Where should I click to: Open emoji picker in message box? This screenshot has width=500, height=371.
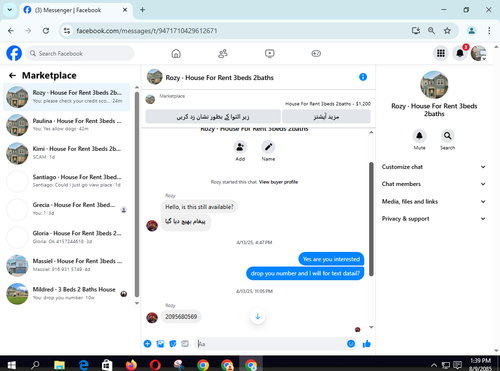click(x=351, y=344)
